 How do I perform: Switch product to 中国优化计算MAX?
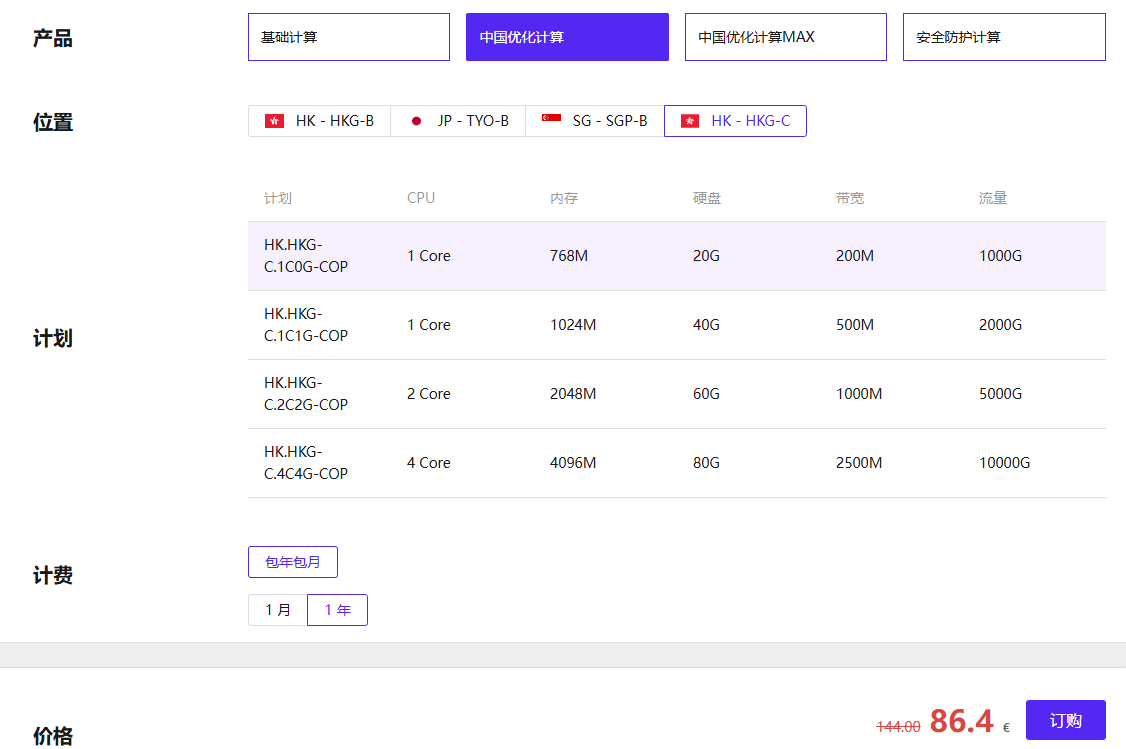pos(785,37)
